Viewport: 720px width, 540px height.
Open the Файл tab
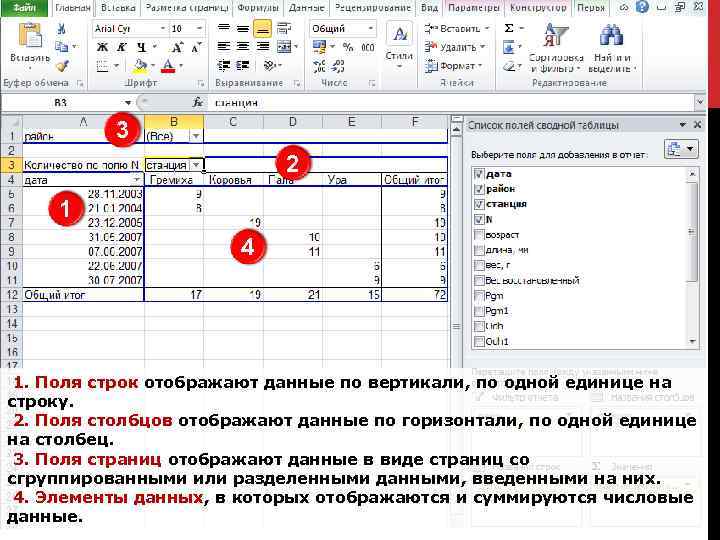coord(25,8)
